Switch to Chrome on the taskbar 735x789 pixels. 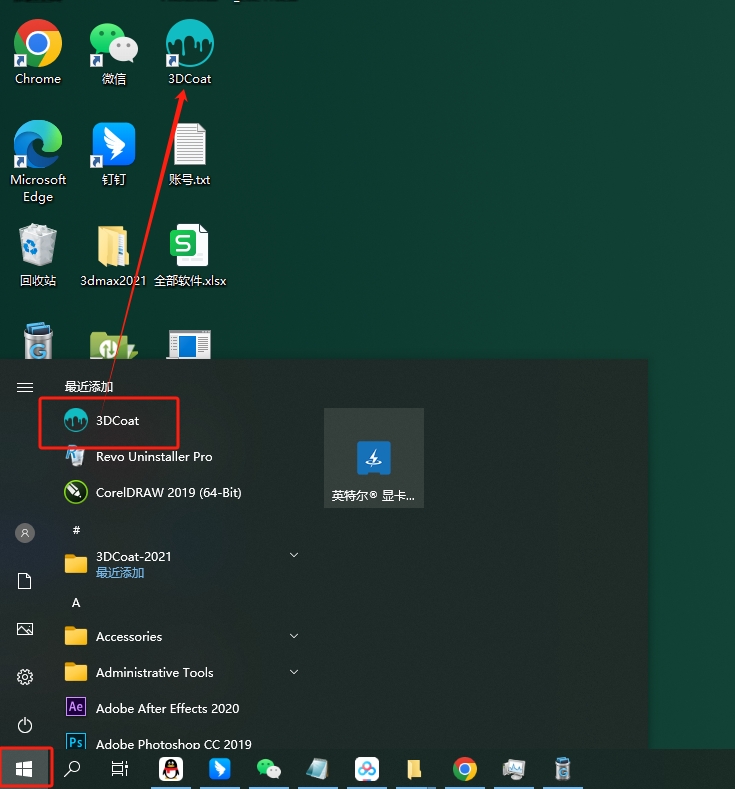pos(464,769)
